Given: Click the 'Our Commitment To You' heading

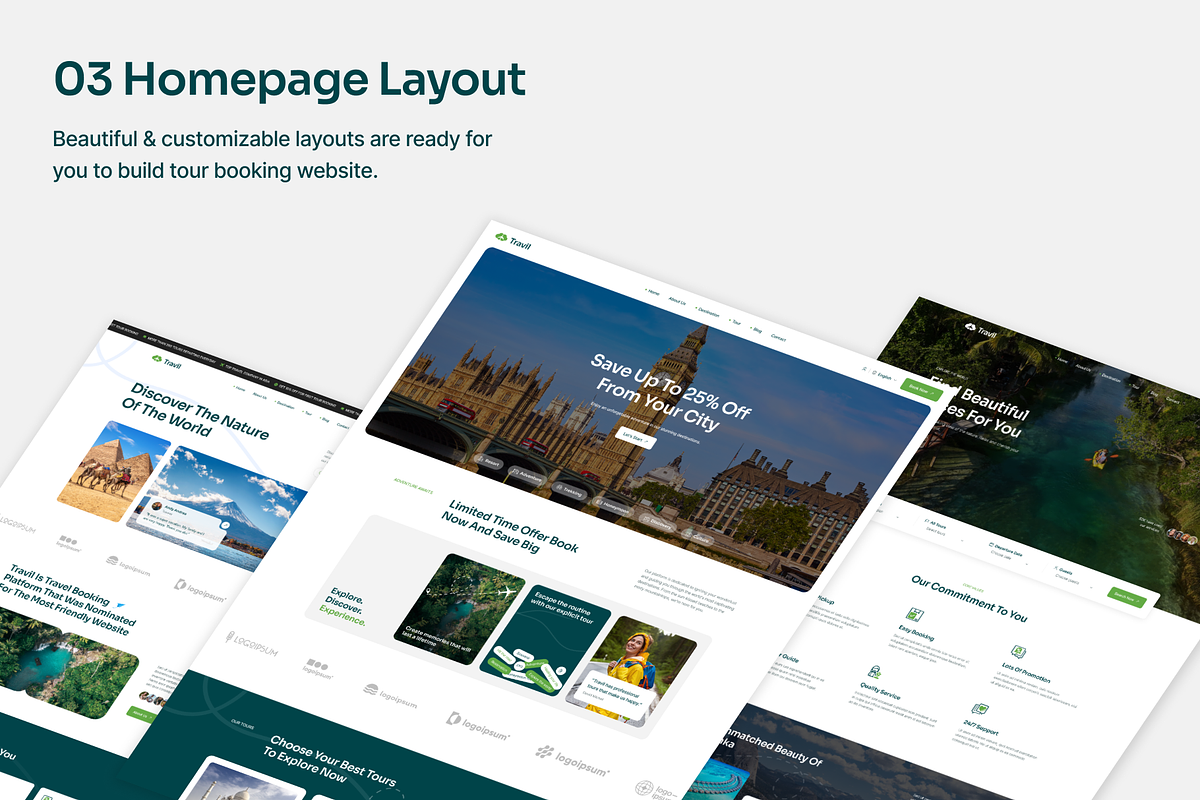Looking at the screenshot, I should pos(968,598).
